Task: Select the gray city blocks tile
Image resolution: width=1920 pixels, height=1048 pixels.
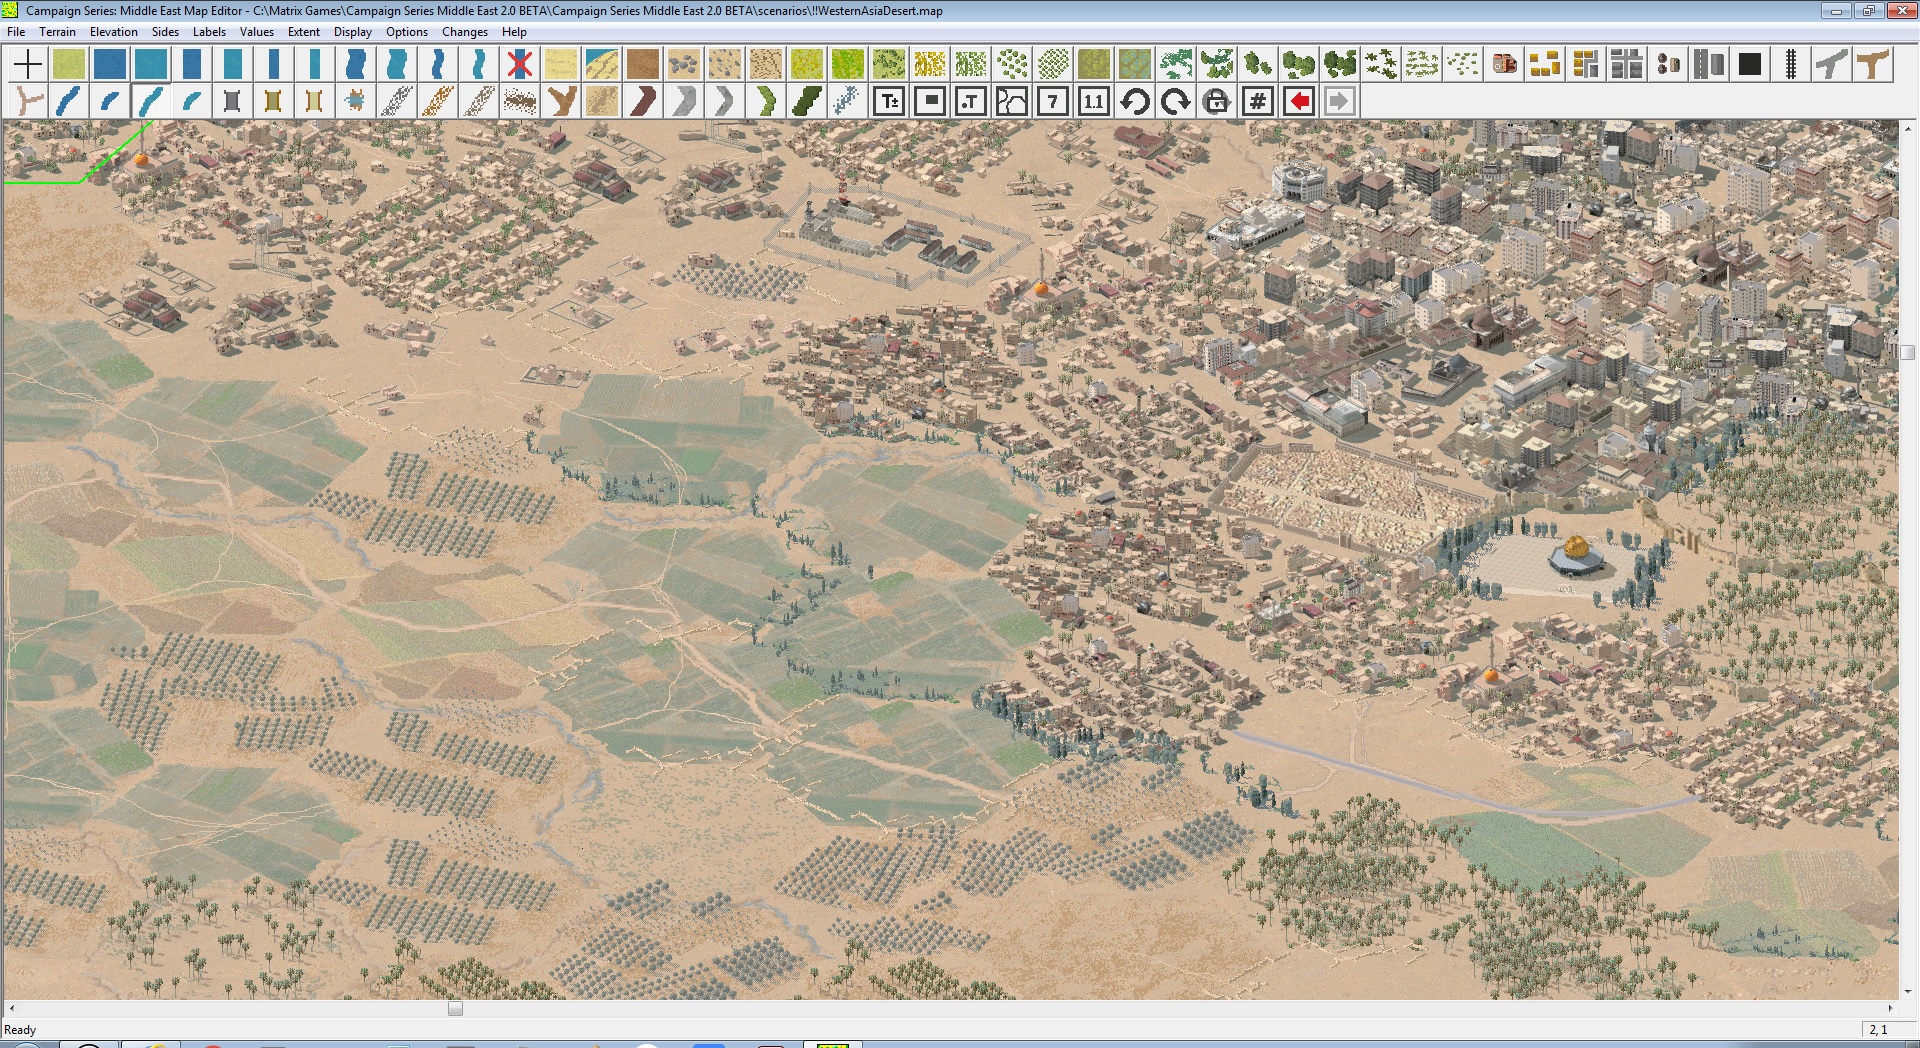Action: (x=1626, y=64)
